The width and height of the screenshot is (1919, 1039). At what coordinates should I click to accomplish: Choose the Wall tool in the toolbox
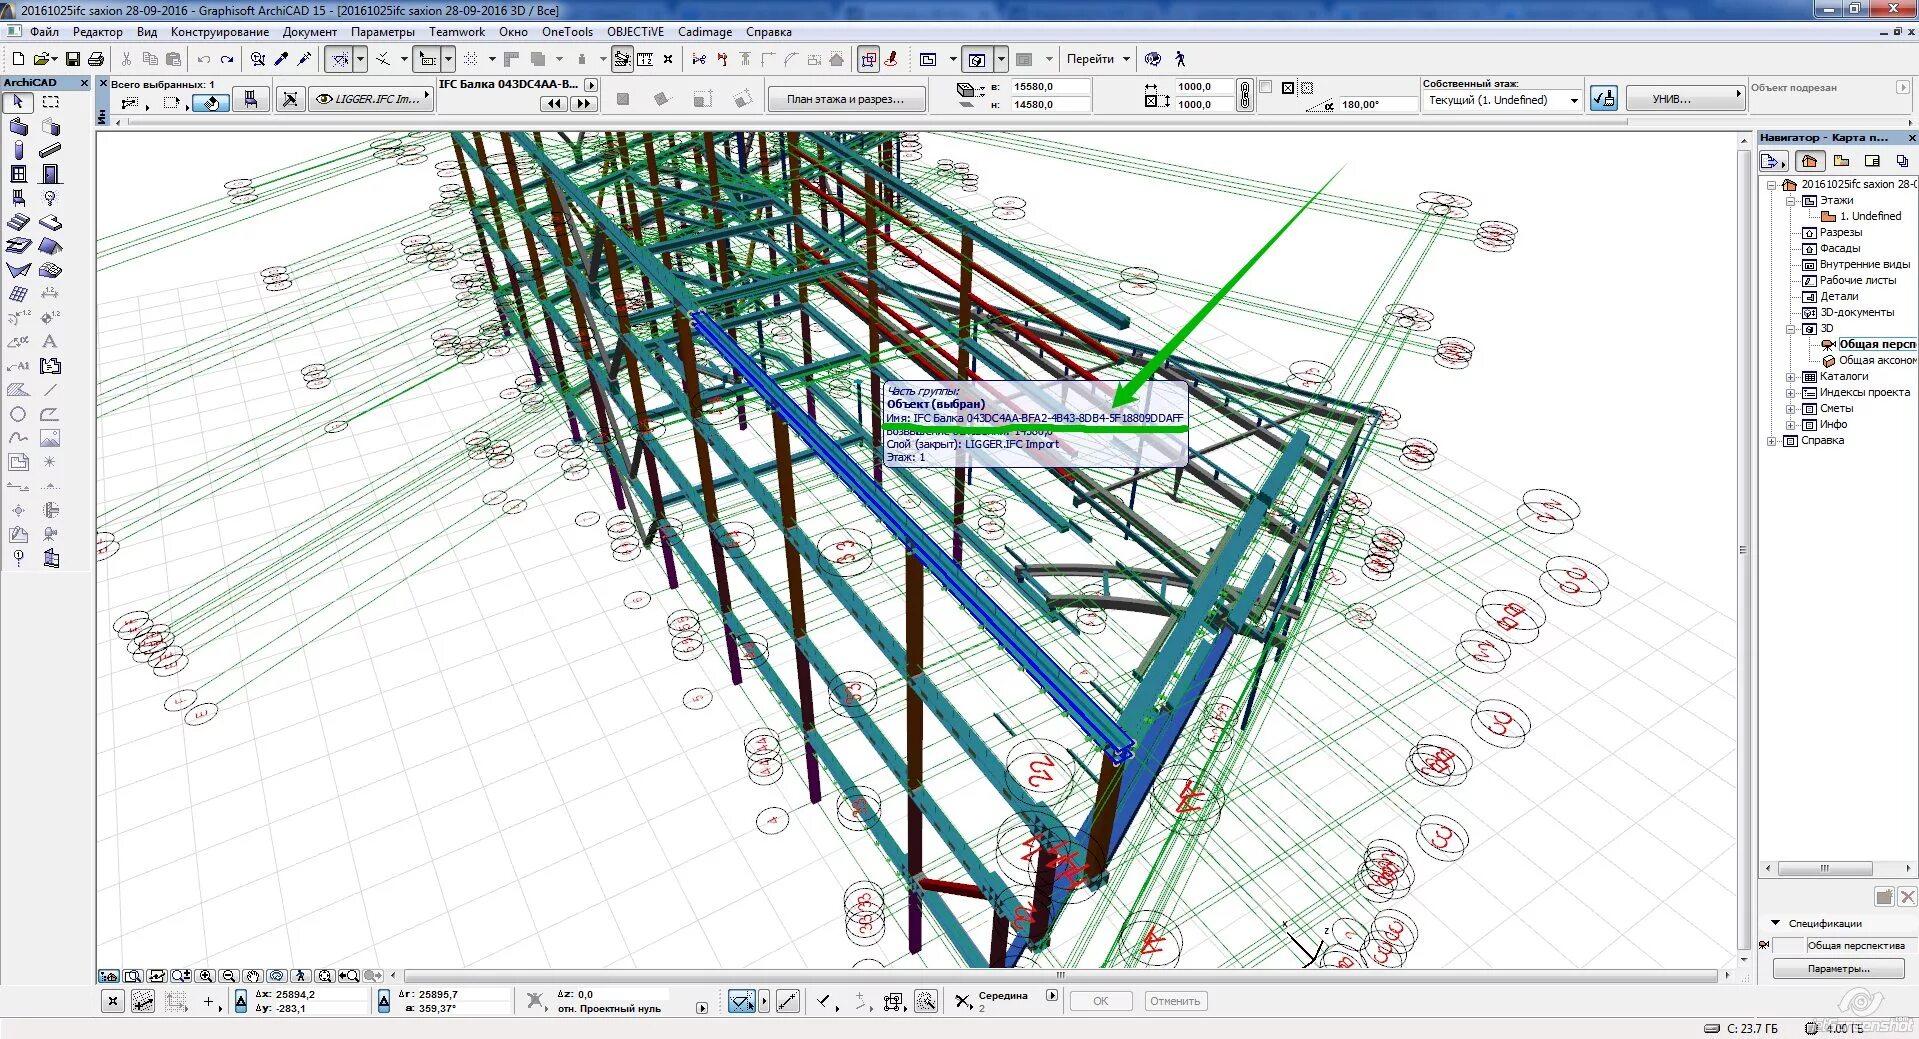18,127
